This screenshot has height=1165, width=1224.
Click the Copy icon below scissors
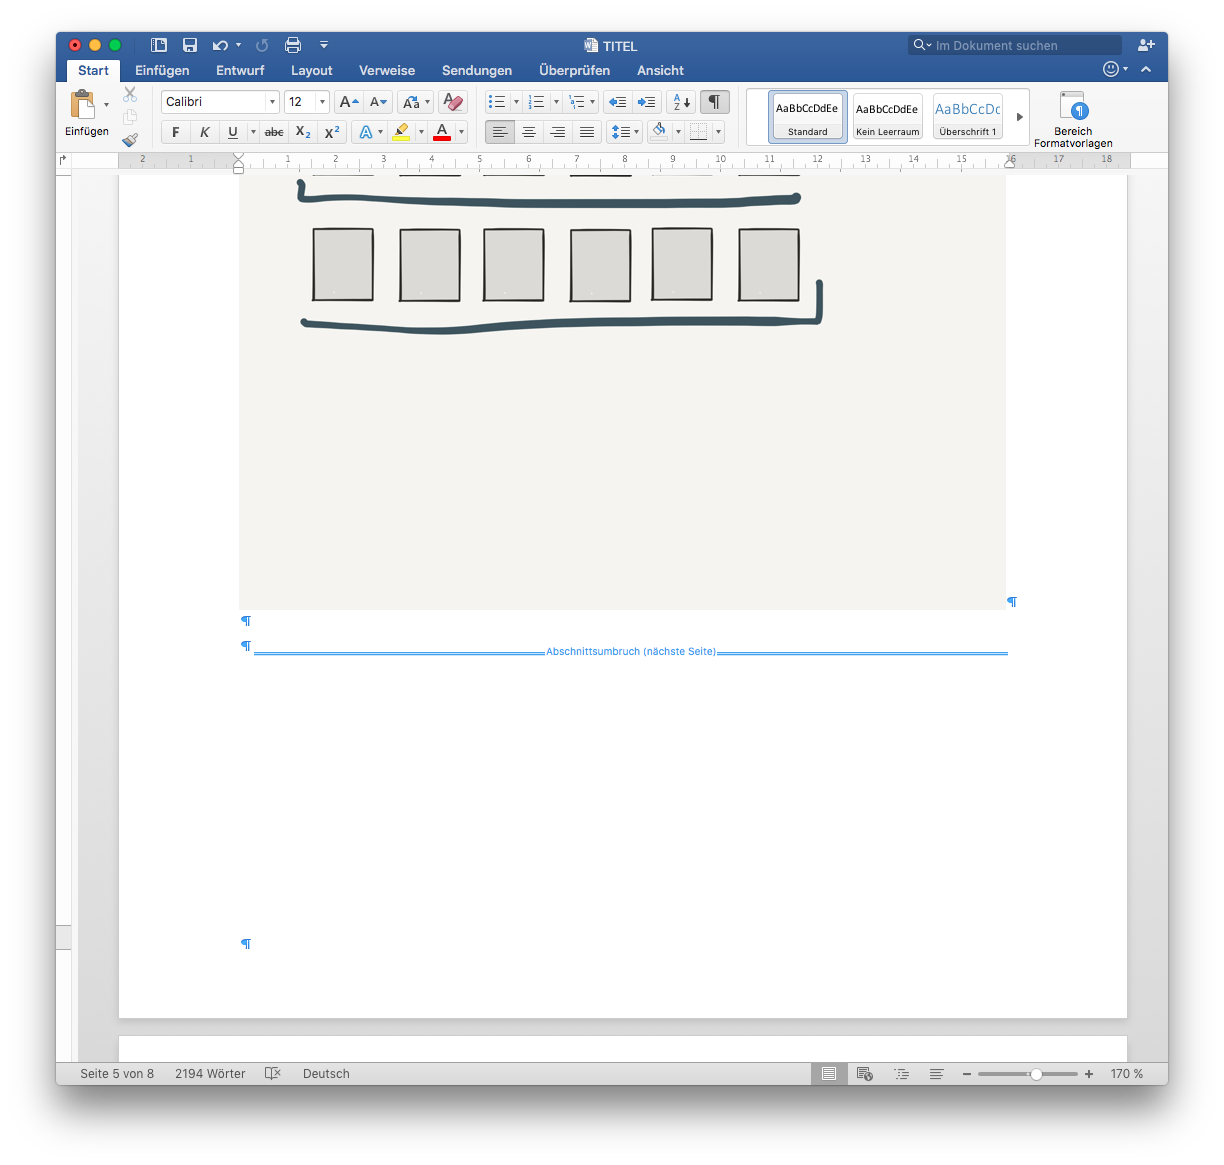(x=130, y=117)
